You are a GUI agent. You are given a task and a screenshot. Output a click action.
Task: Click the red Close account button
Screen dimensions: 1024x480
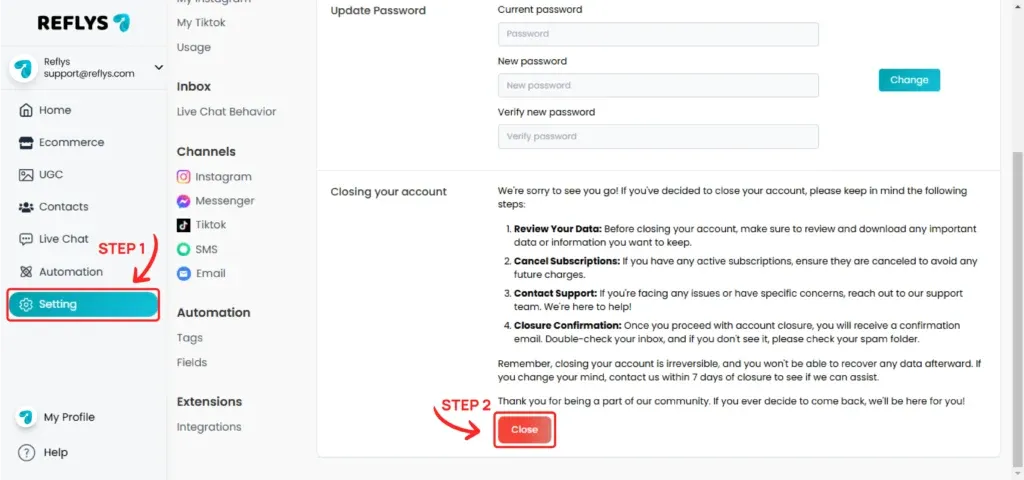coord(524,430)
